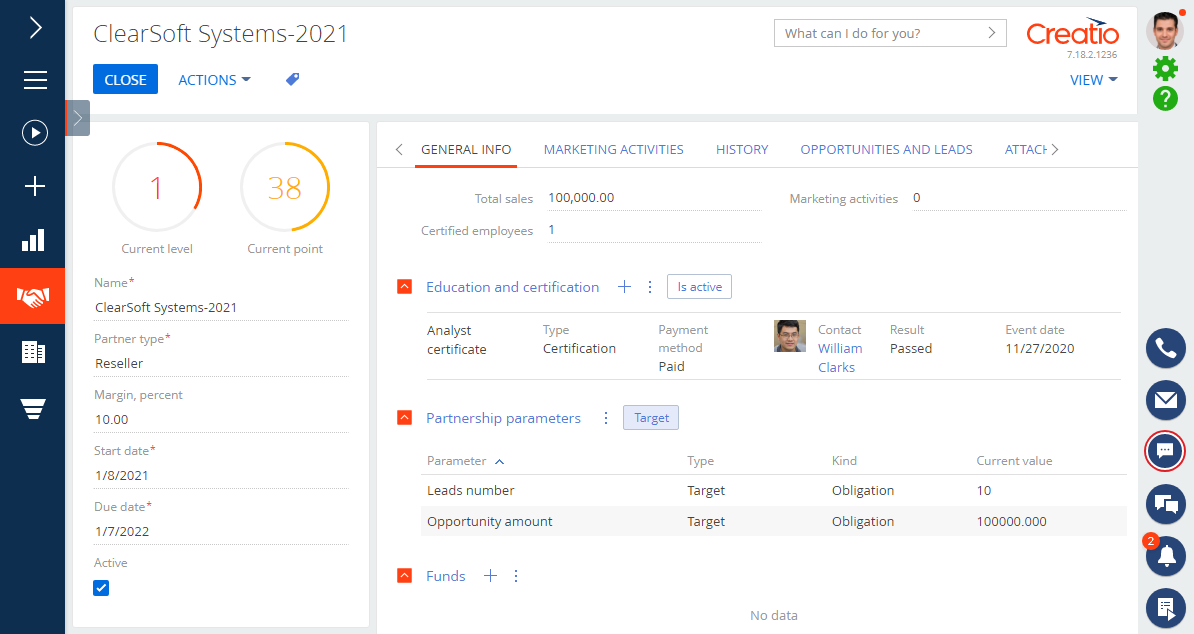1194x634 pixels.
Task: Sort by the Parameter column header
Action: click(x=457, y=460)
